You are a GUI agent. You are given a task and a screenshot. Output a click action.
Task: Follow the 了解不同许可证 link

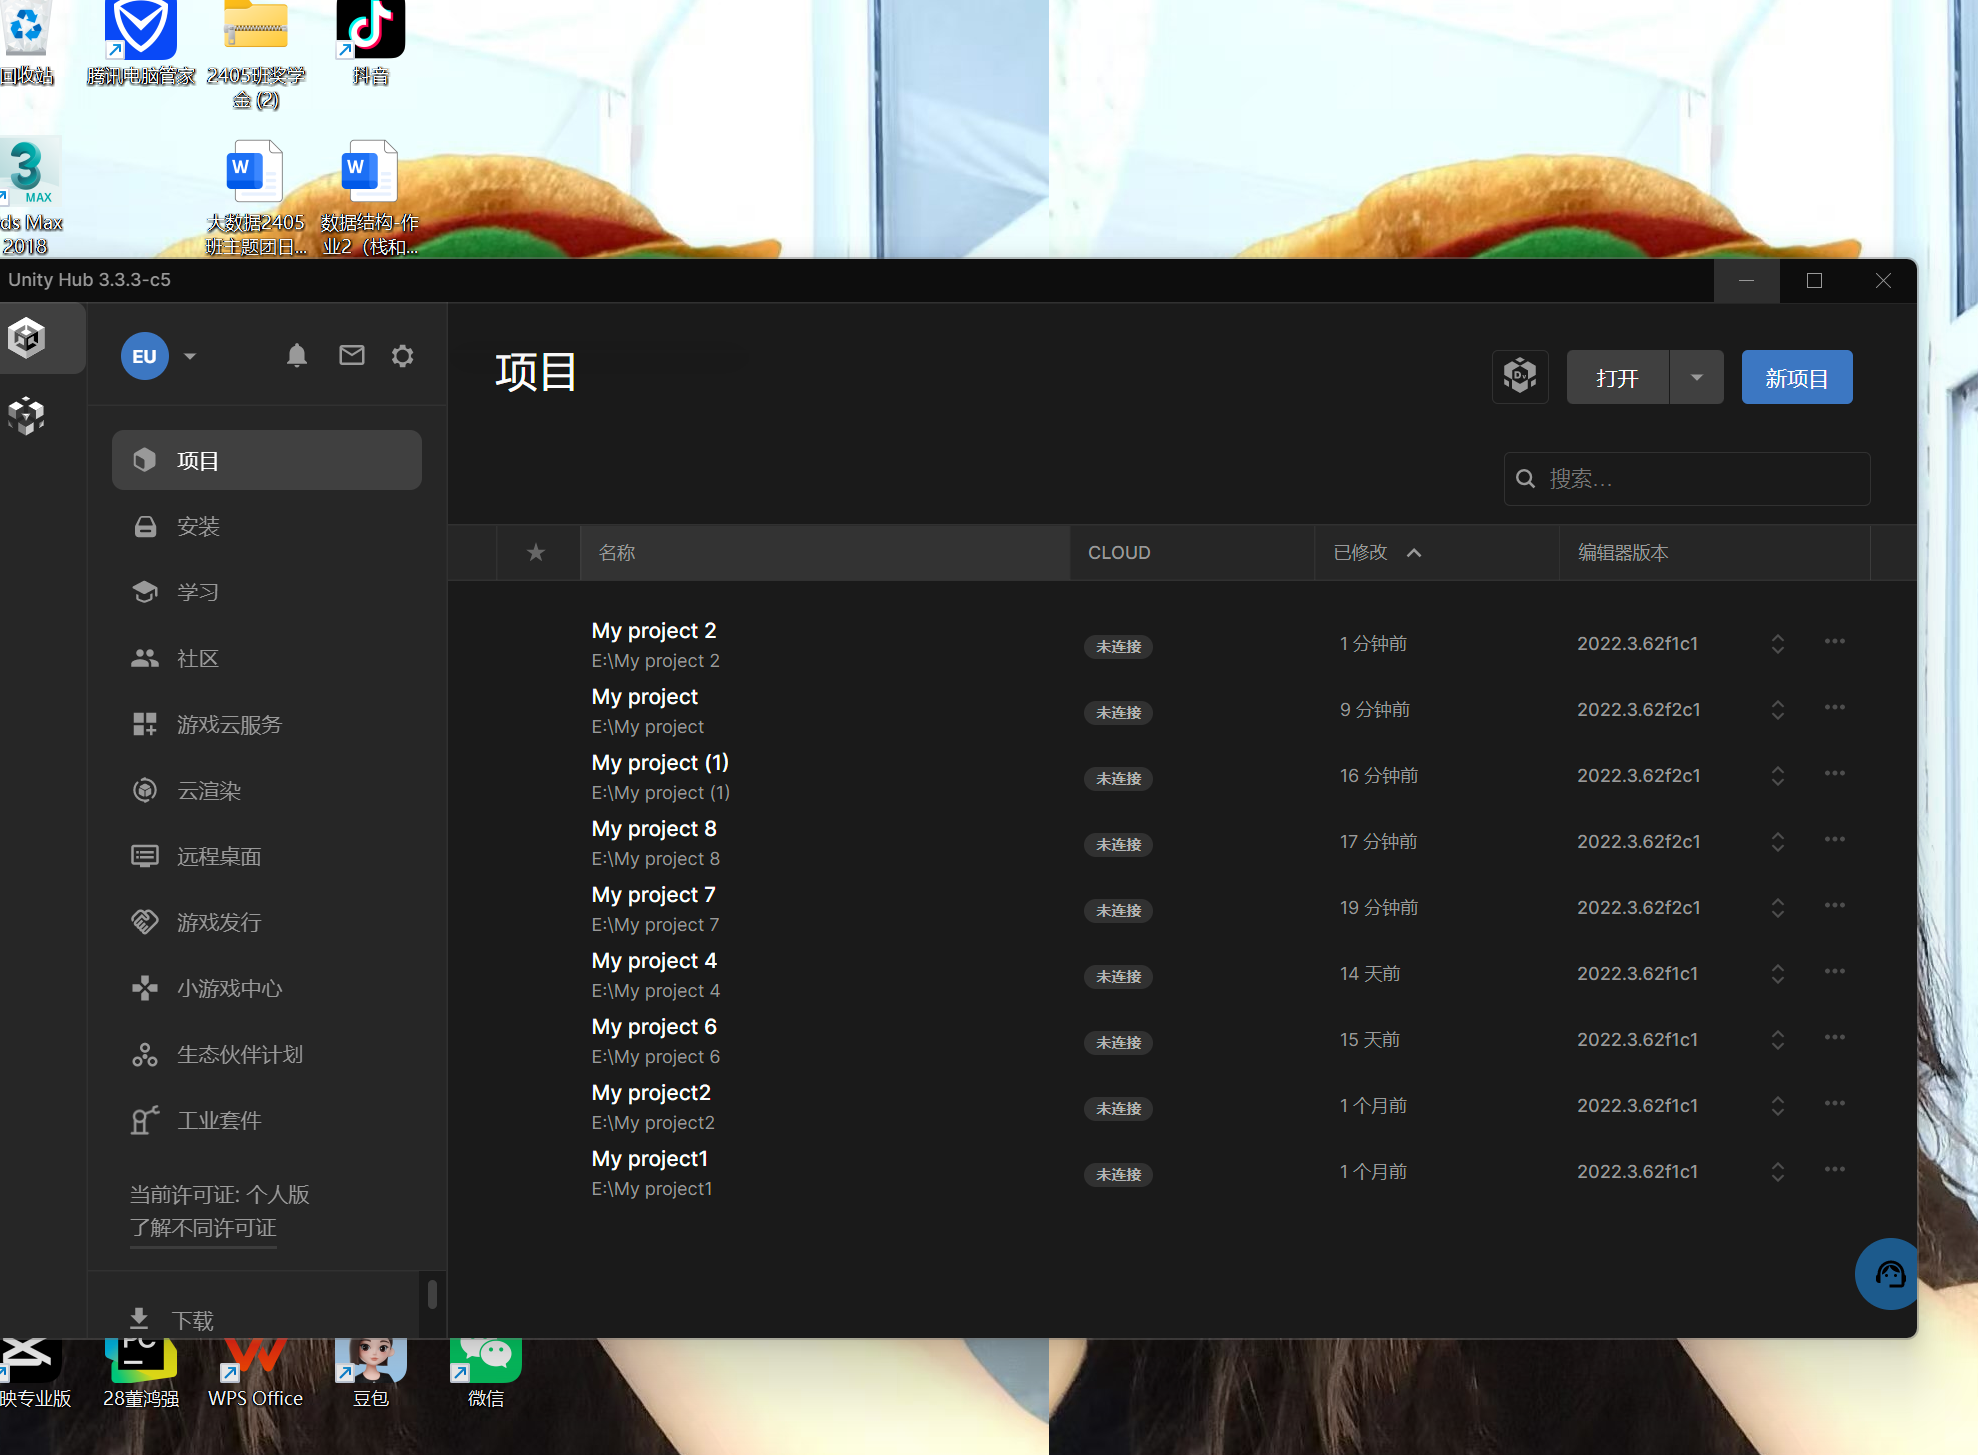pyautogui.click(x=203, y=1228)
